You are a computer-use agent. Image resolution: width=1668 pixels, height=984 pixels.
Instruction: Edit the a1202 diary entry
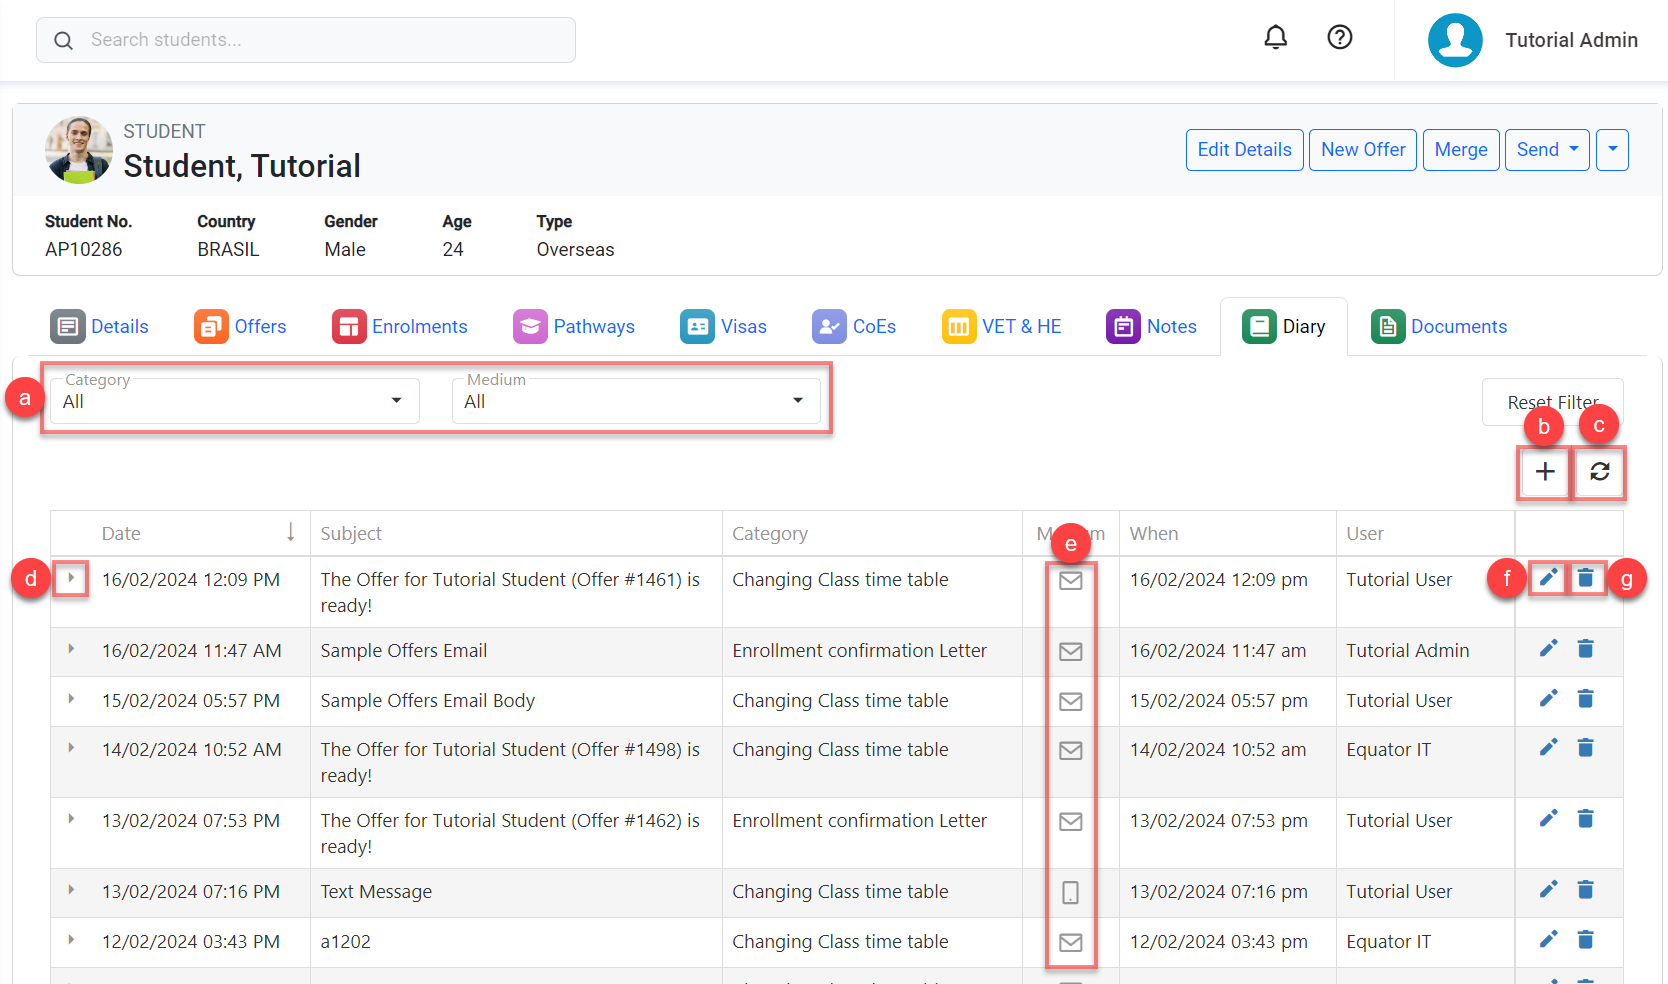[1548, 940]
